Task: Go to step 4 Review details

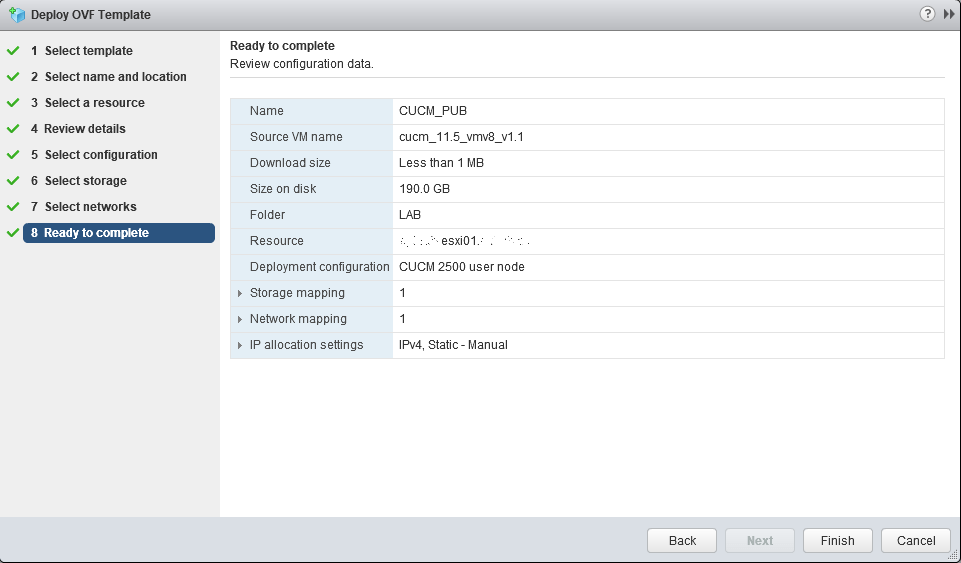Action: coord(78,129)
